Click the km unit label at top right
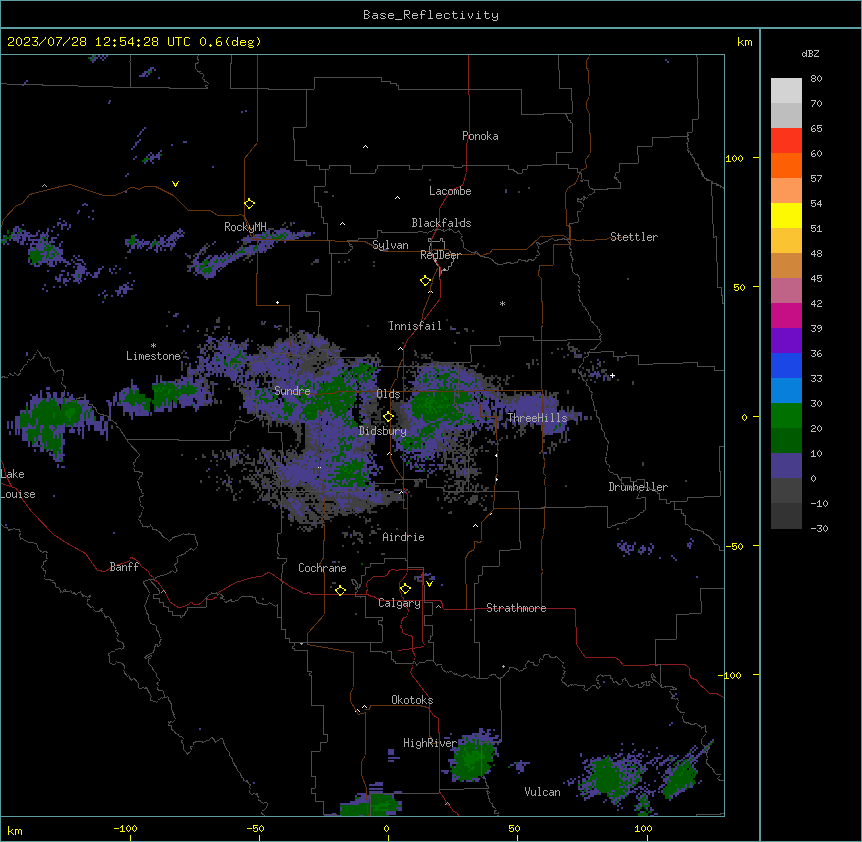 pos(745,42)
